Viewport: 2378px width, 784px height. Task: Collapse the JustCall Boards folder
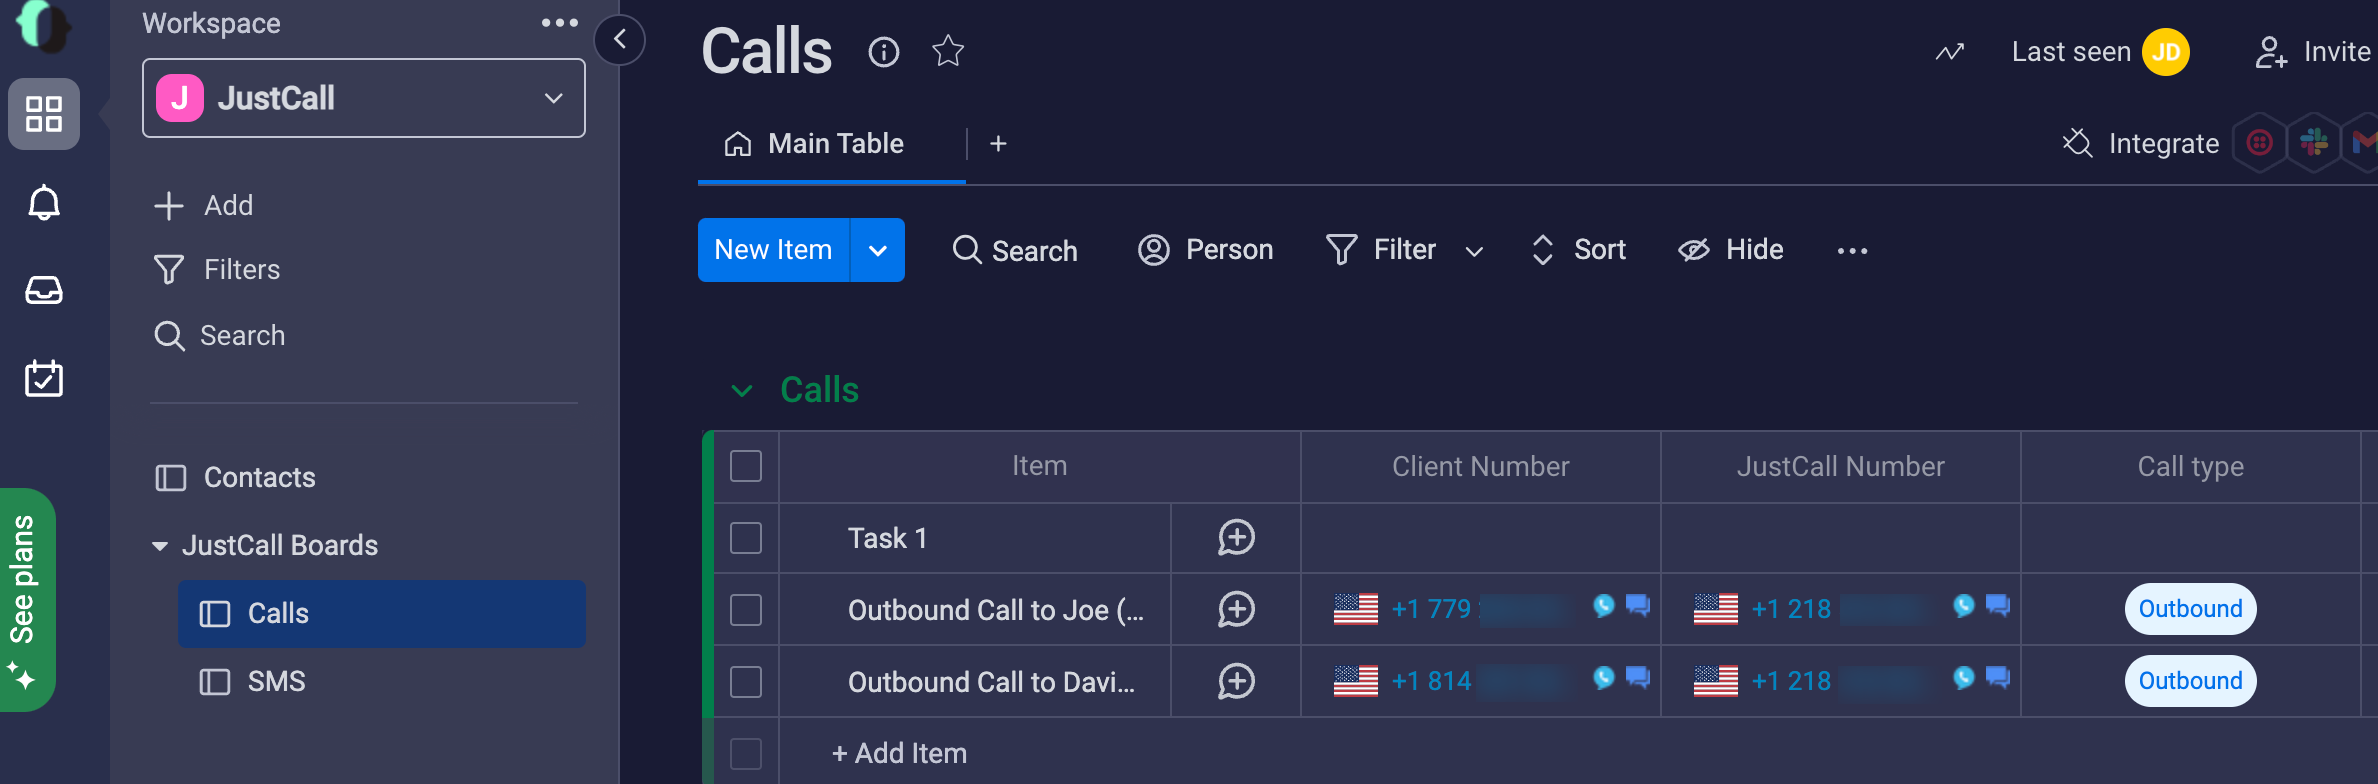[160, 546]
